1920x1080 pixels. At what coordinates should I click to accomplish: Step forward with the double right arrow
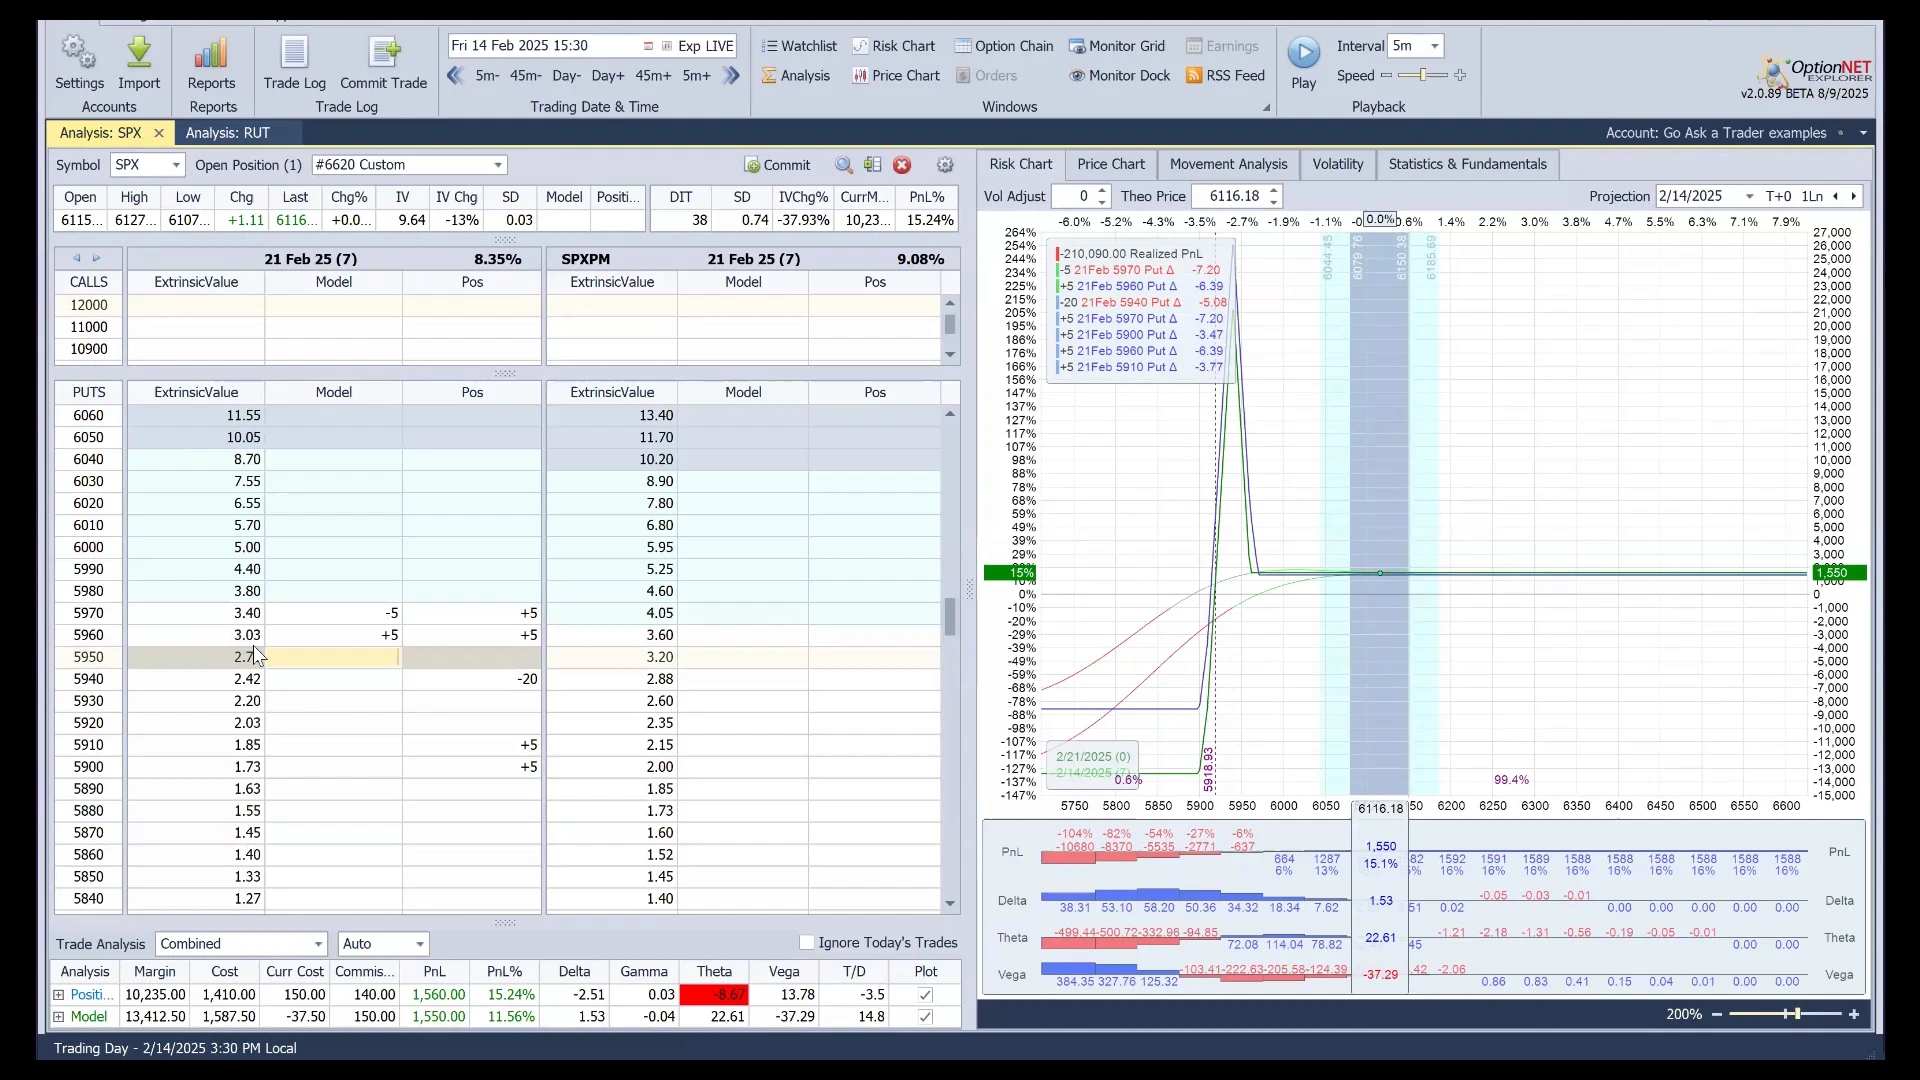731,75
